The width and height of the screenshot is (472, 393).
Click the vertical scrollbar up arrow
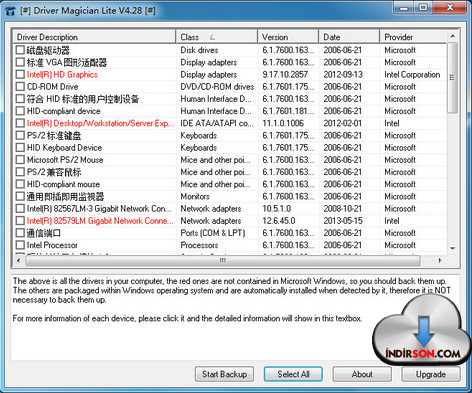(452, 36)
